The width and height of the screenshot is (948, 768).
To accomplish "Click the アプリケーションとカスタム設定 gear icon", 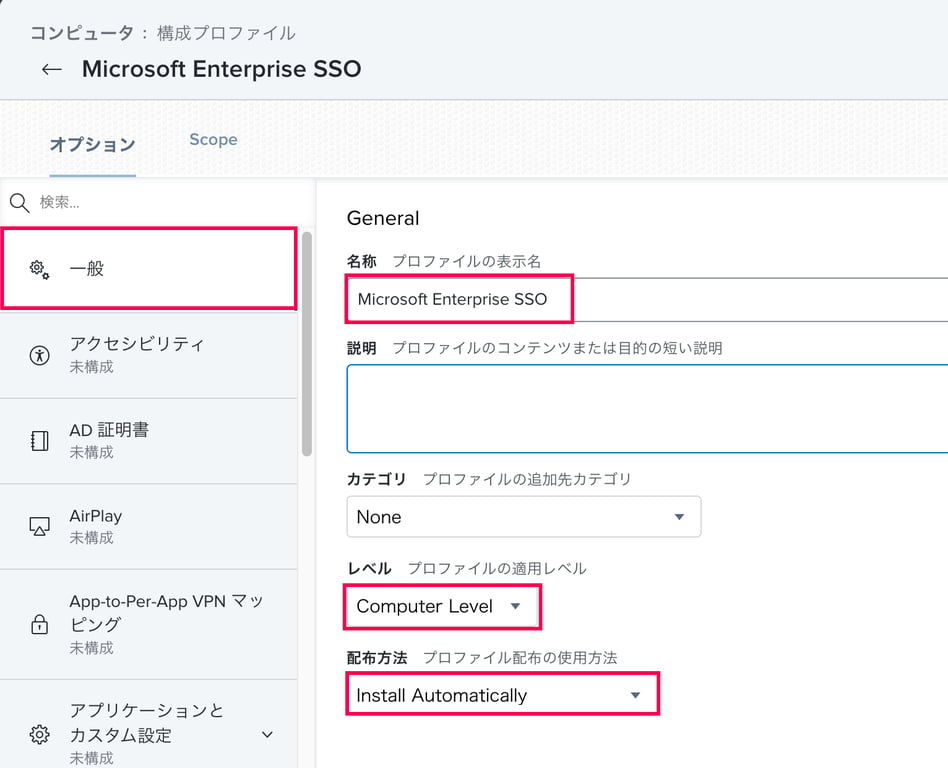I will [x=39, y=735].
